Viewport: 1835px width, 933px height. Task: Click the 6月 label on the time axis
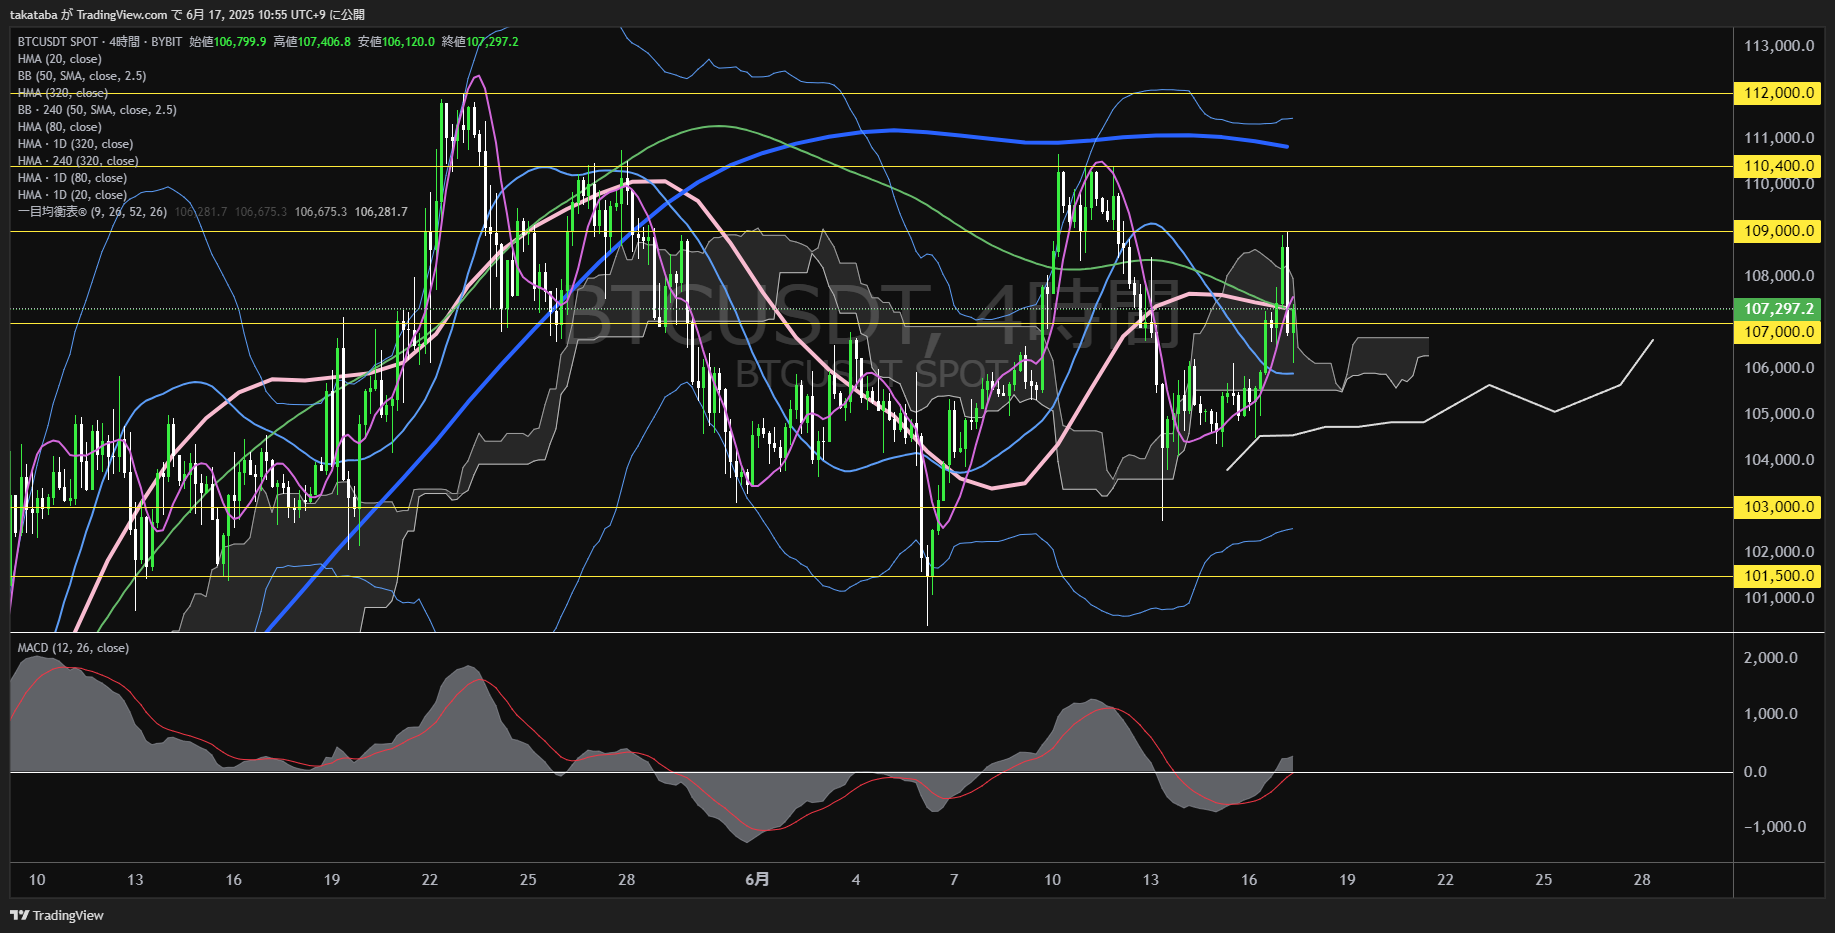click(x=758, y=880)
